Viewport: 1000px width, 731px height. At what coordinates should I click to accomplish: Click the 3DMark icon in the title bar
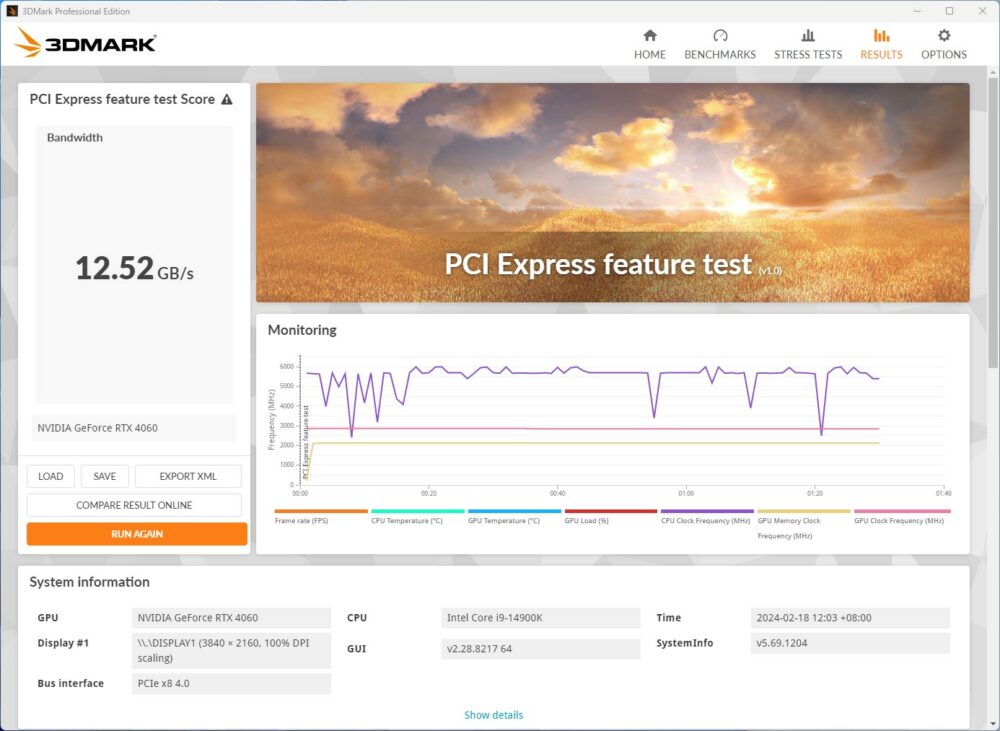pos(10,10)
